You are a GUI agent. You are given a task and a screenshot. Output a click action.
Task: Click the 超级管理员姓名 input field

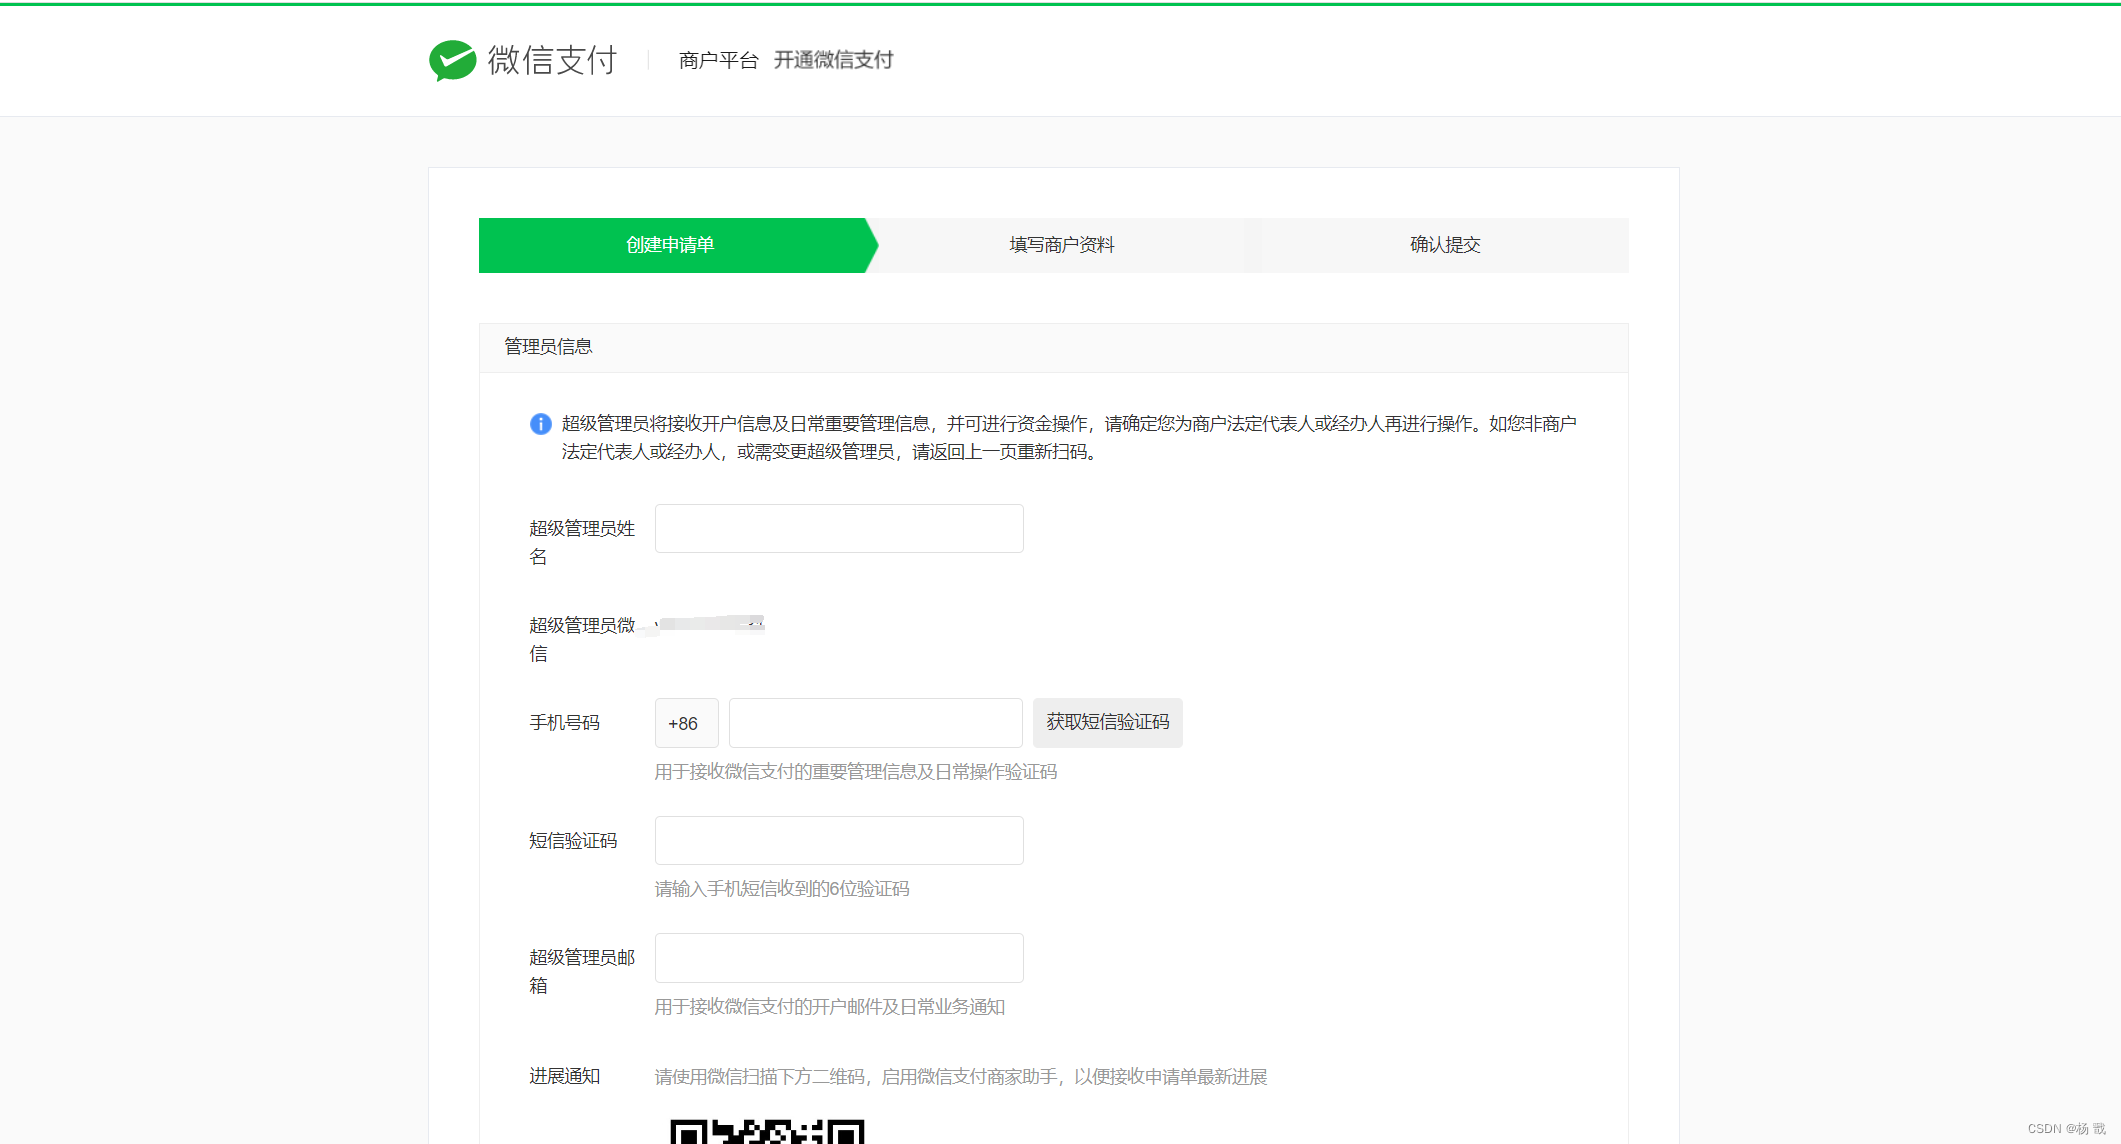838,528
